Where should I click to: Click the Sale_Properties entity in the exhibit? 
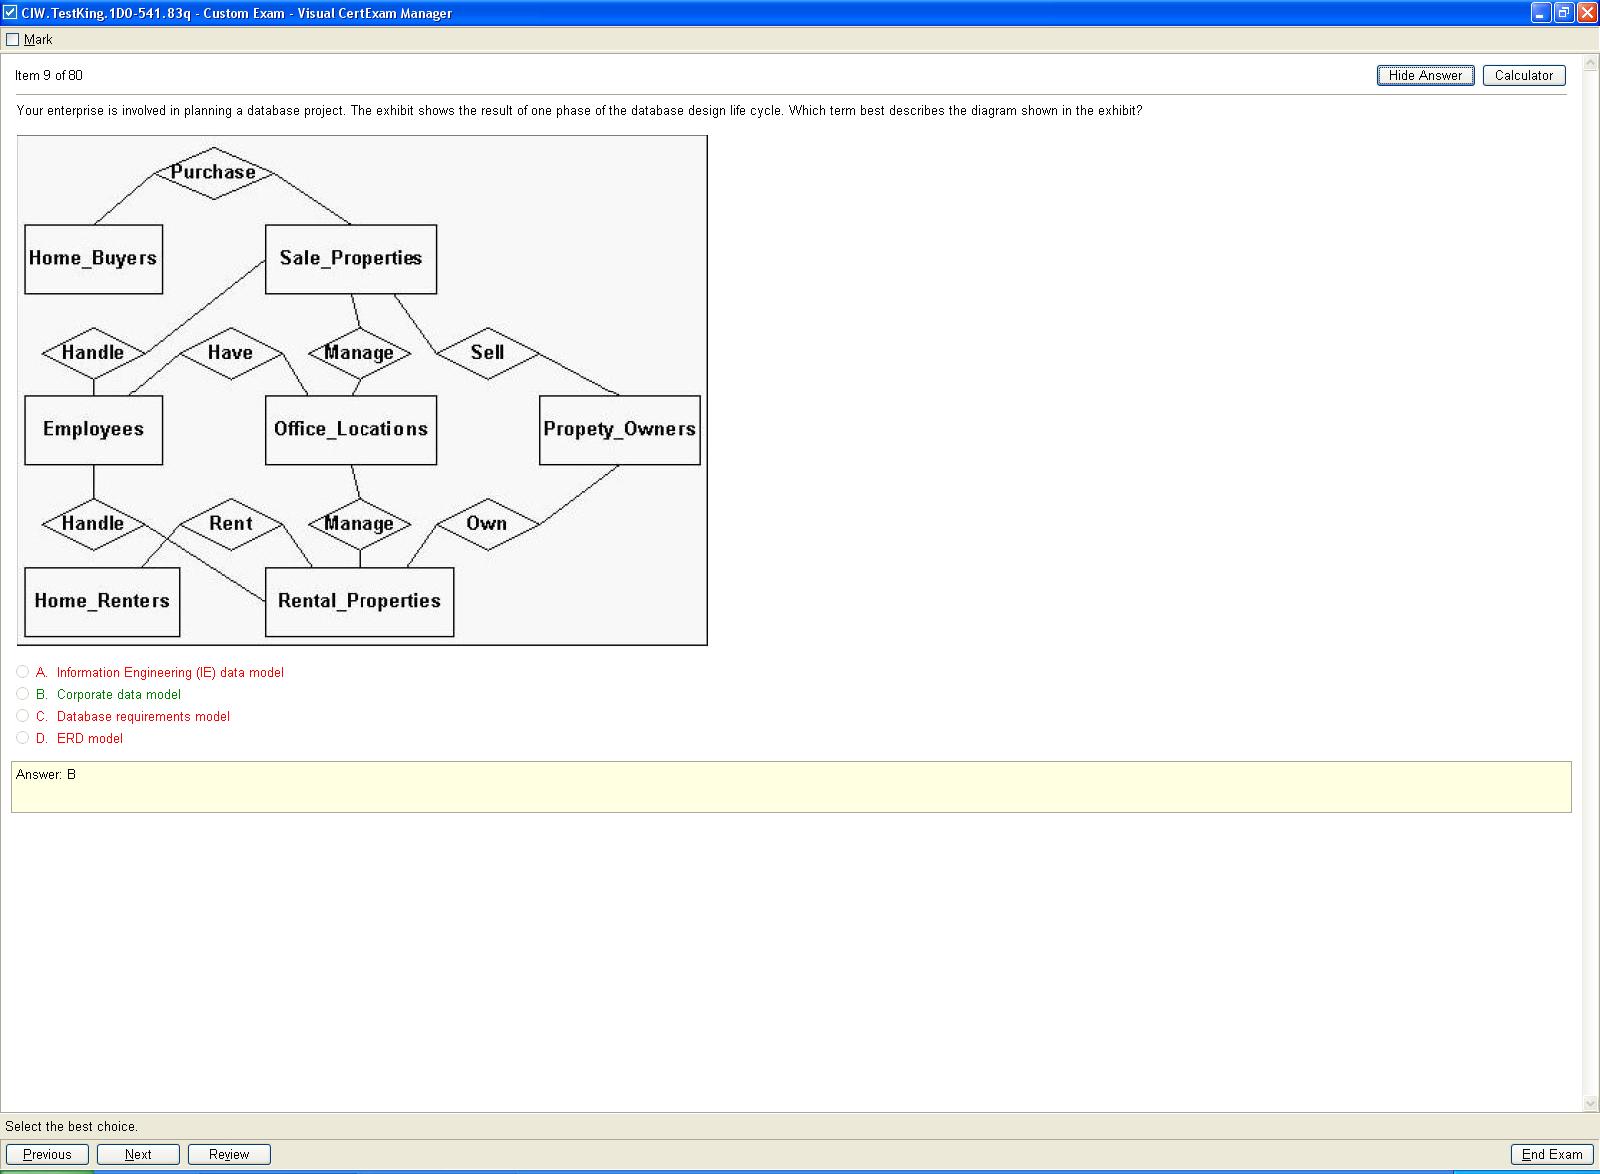351,259
